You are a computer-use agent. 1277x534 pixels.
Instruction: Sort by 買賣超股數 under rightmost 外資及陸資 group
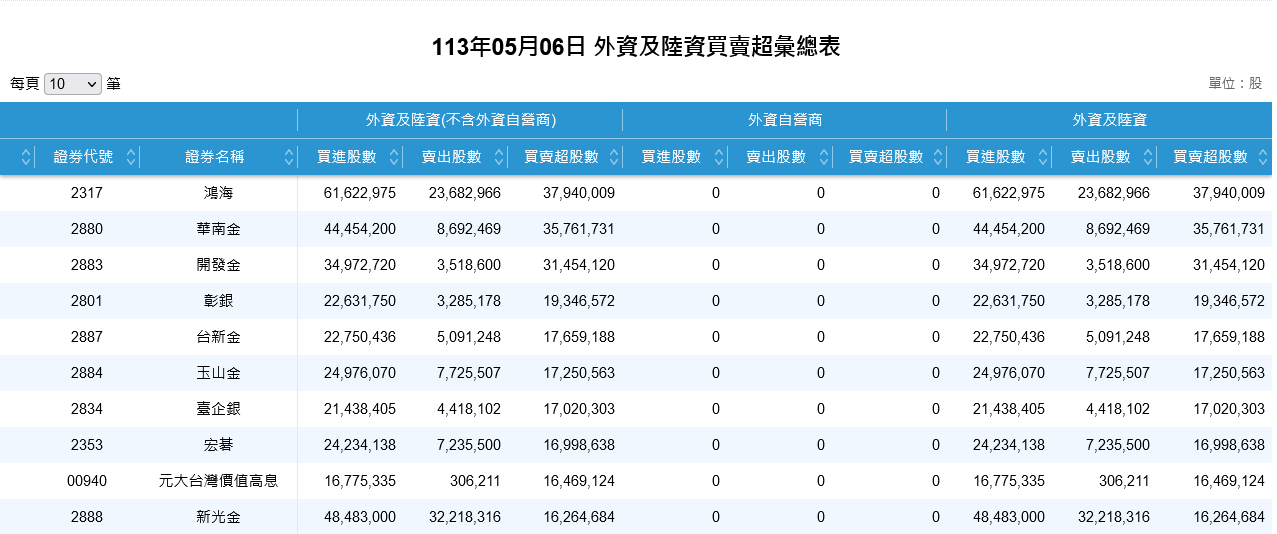[x=1263, y=157]
